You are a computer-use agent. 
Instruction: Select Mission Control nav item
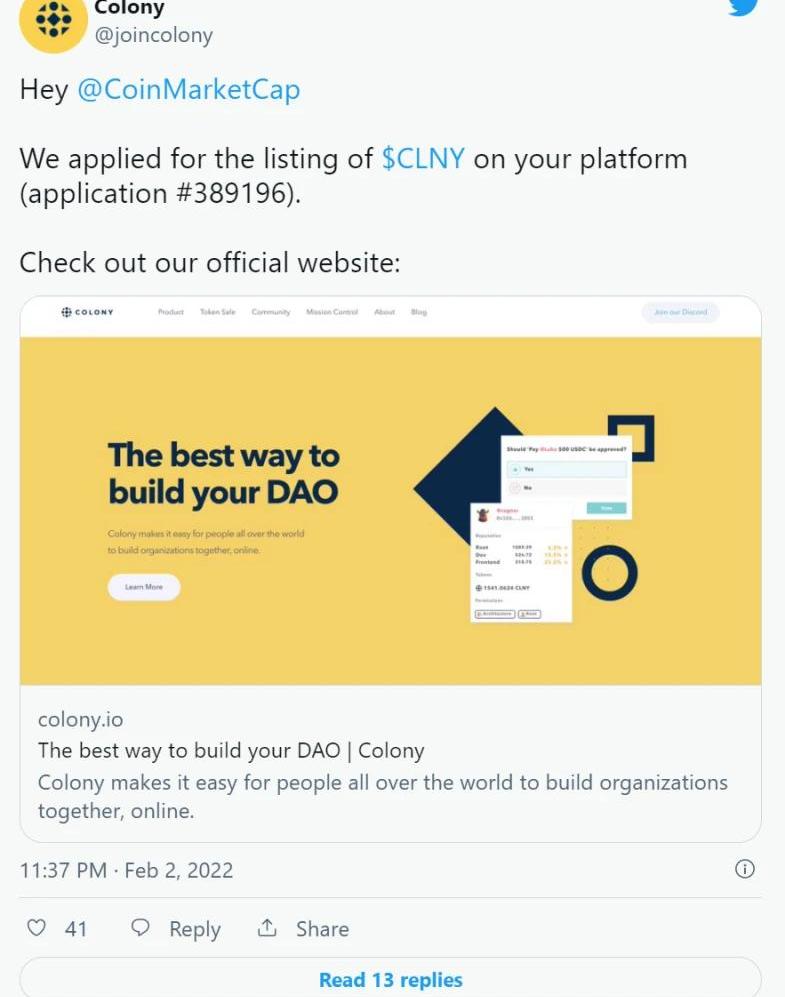pos(332,312)
